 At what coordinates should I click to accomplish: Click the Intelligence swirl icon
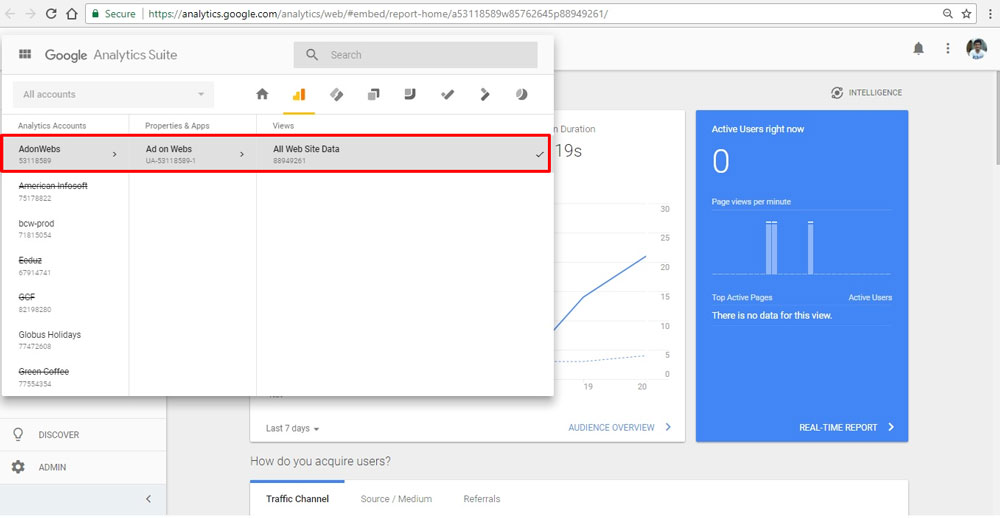pyautogui.click(x=837, y=93)
